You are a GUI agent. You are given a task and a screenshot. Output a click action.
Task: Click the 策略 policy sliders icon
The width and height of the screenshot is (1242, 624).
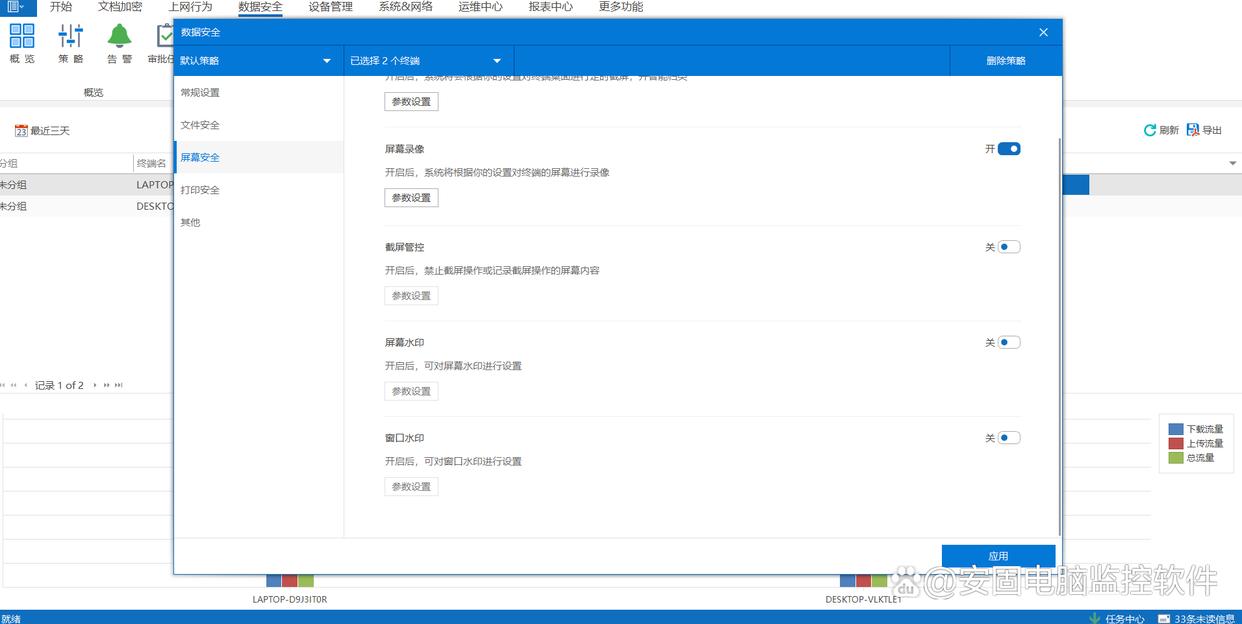point(71,37)
